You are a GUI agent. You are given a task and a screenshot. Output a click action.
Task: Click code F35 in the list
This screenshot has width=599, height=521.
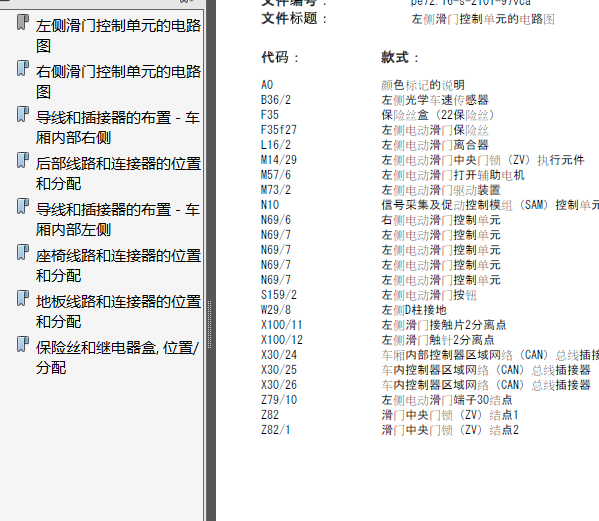[x=270, y=115]
